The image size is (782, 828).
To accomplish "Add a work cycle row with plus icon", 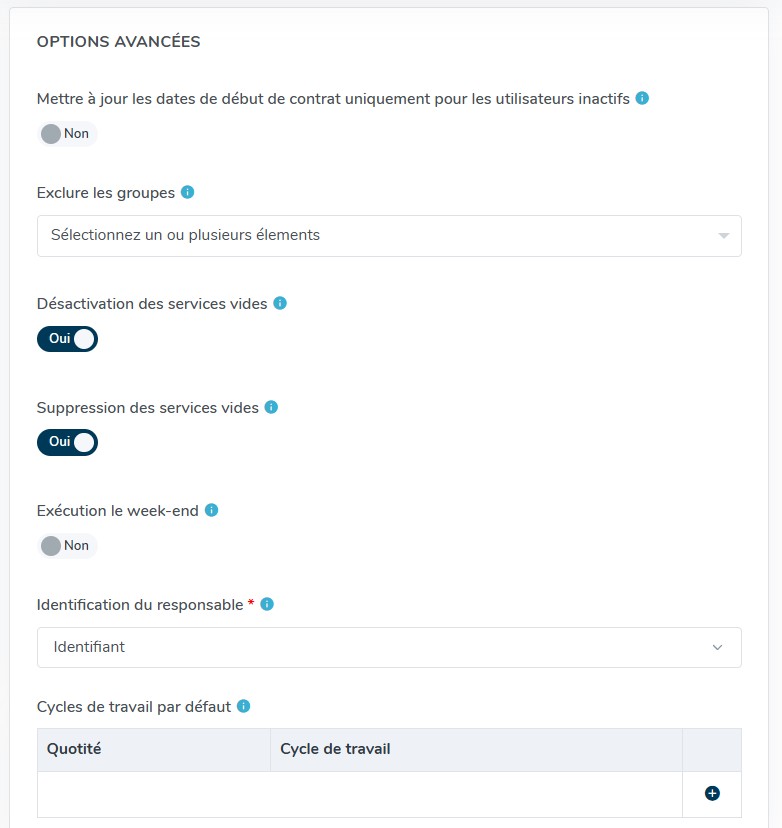I will tap(712, 793).
